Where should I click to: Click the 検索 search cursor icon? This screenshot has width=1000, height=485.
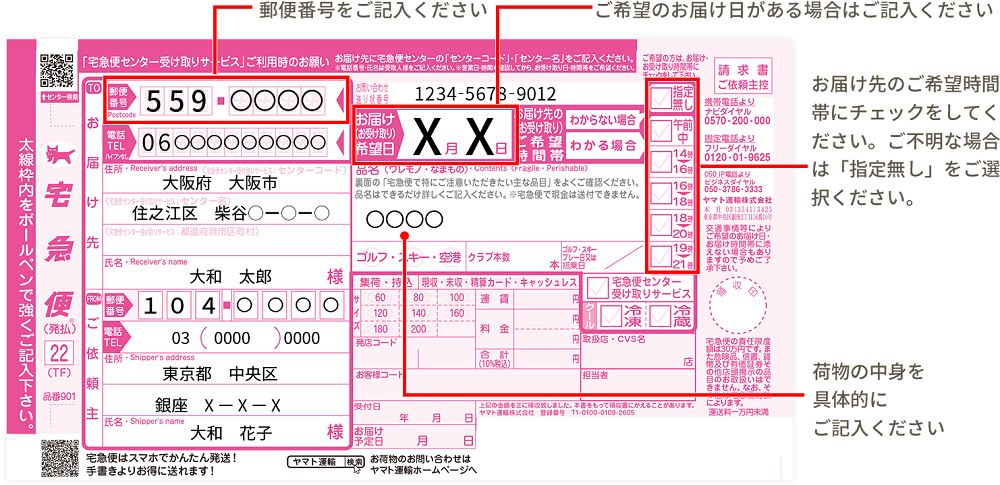[356, 462]
